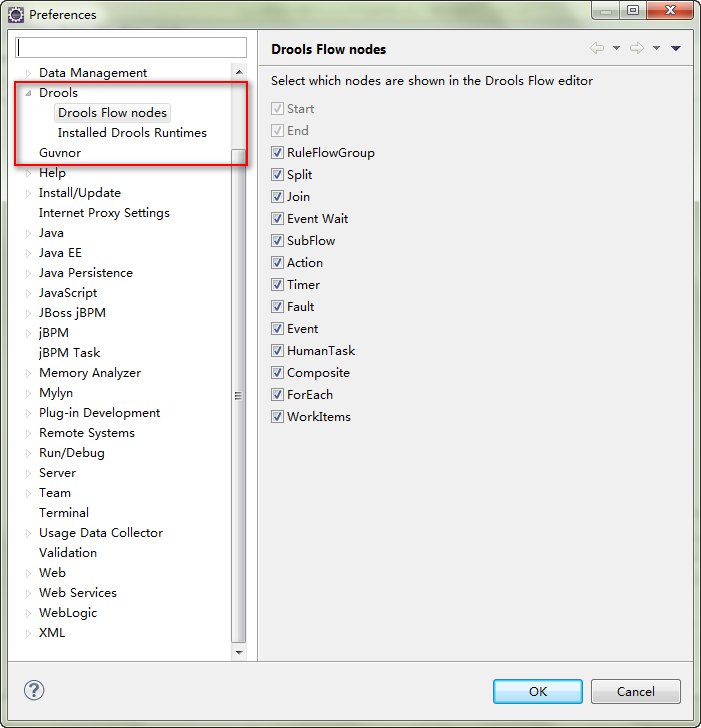Confirm preferences with the OK button
This screenshot has width=701, height=728.
pos(538,691)
